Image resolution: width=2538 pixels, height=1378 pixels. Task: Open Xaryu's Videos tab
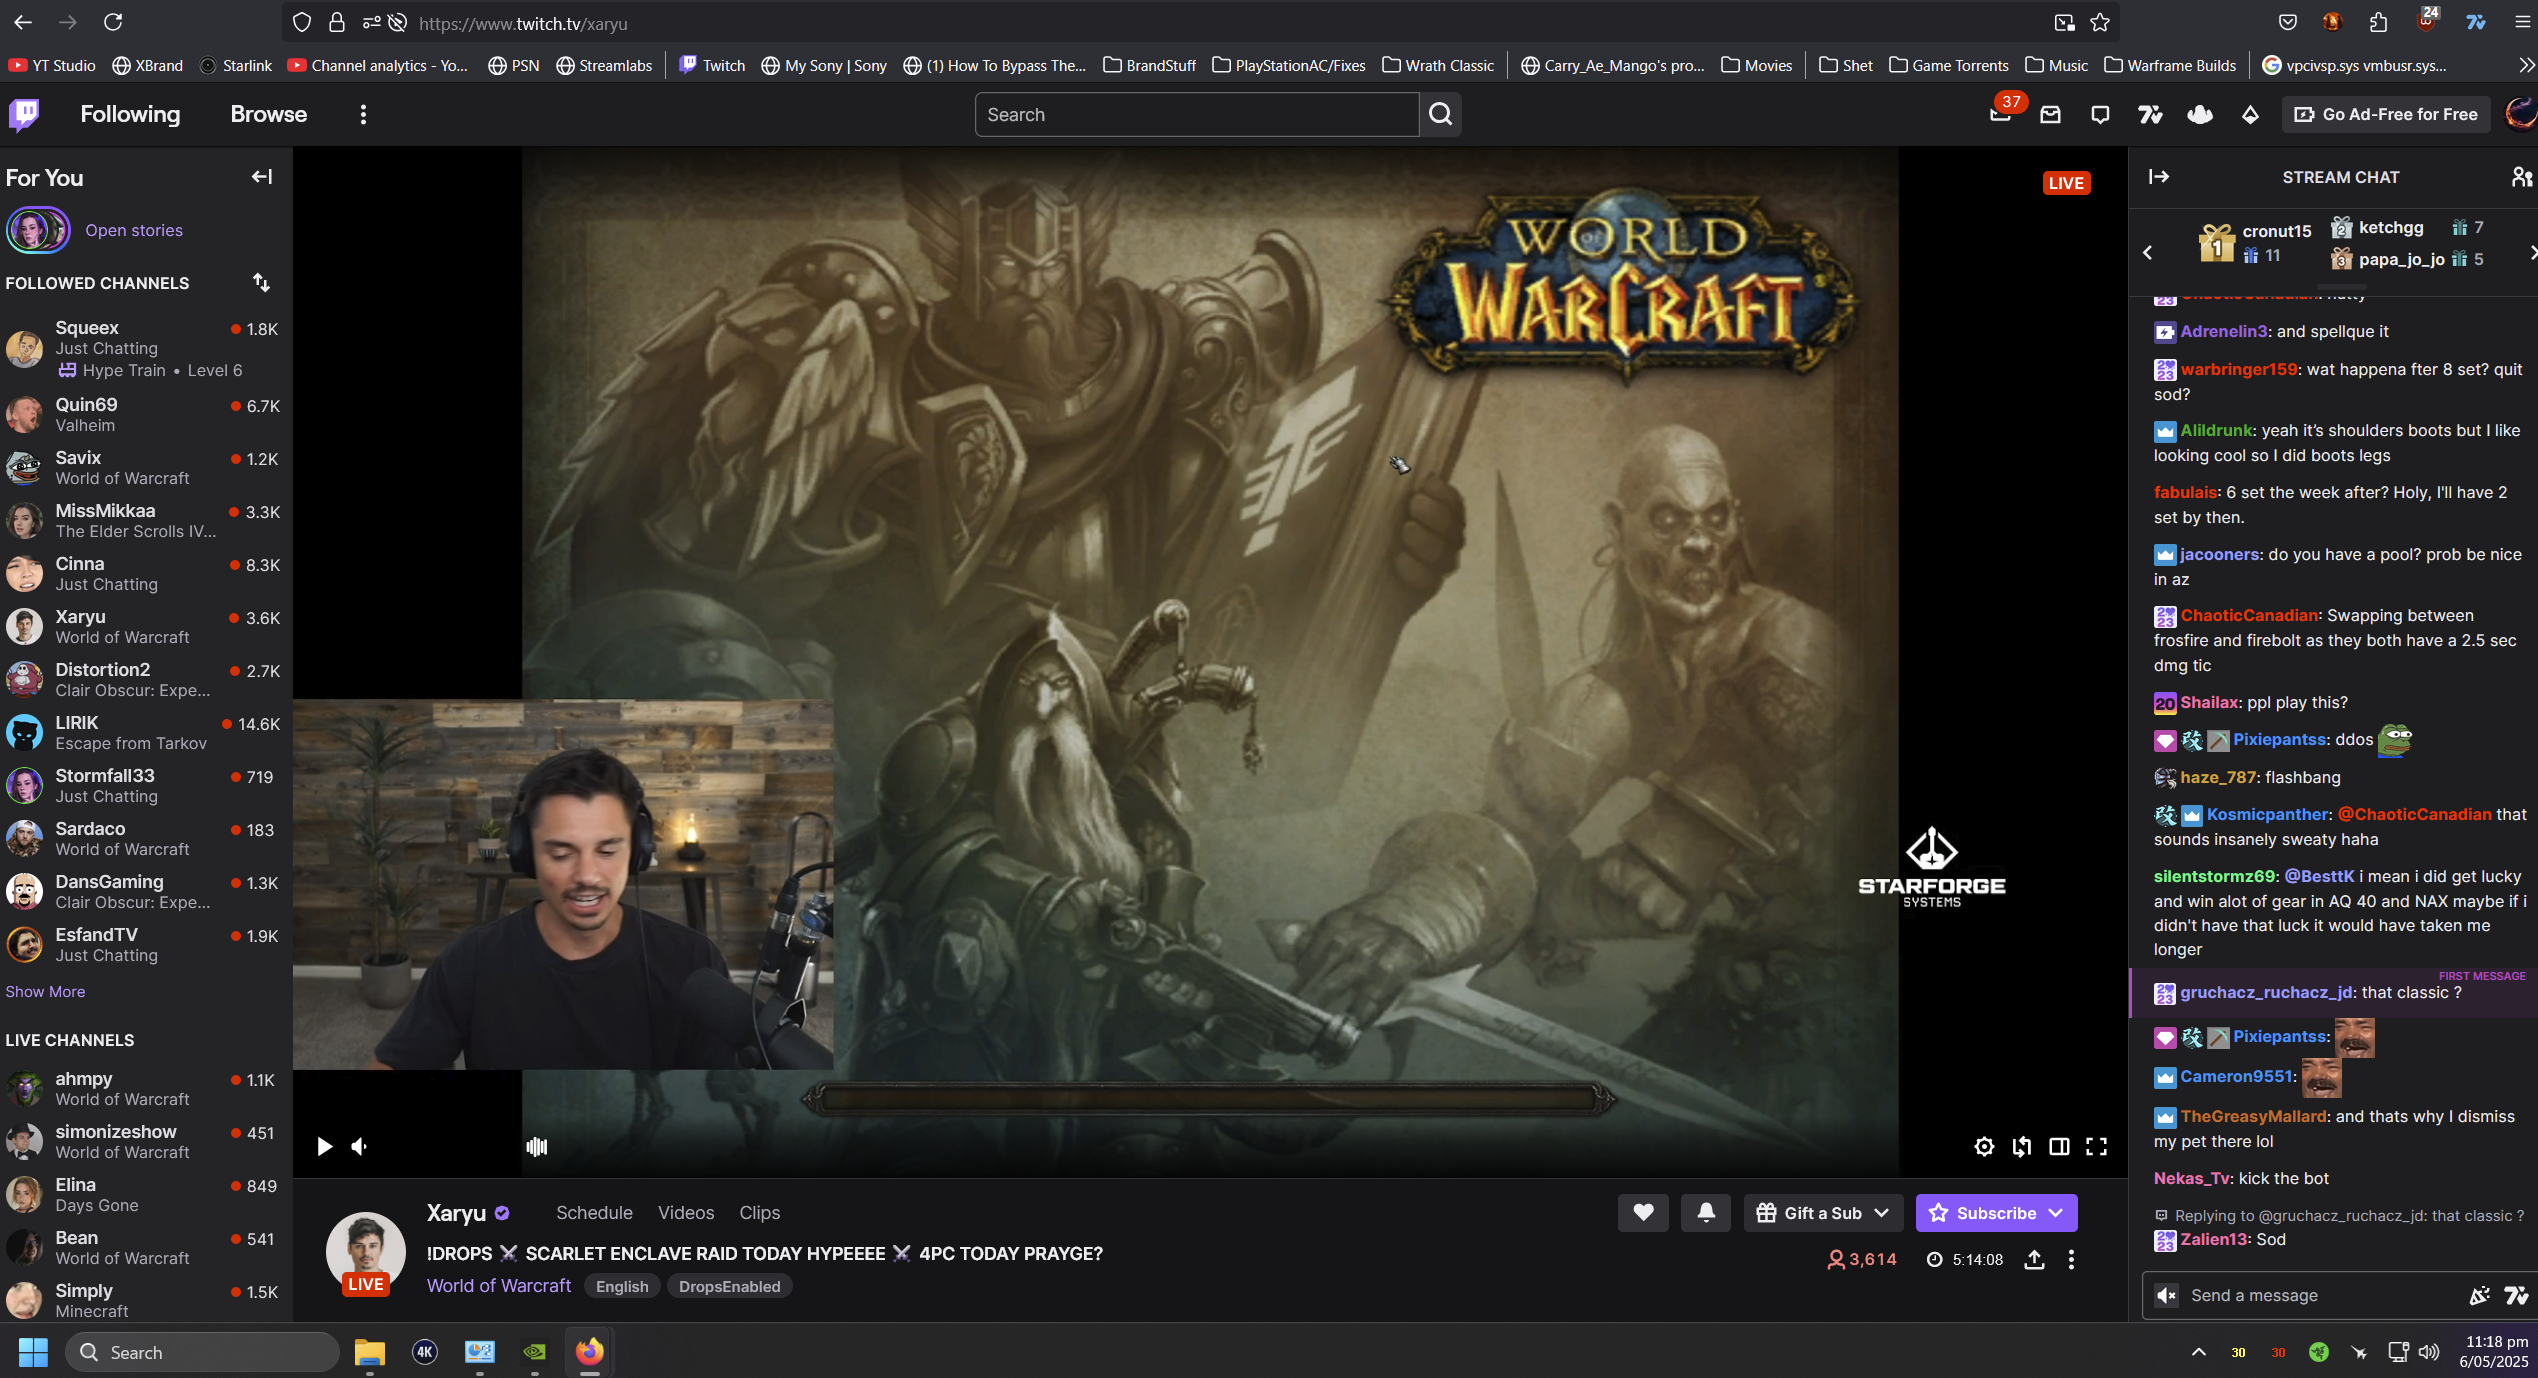tap(686, 1213)
